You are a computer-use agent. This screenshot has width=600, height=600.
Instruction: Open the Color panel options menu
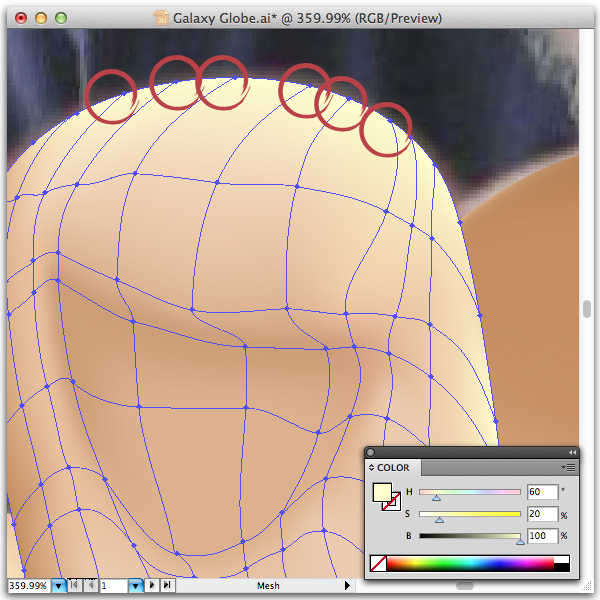[x=568, y=467]
